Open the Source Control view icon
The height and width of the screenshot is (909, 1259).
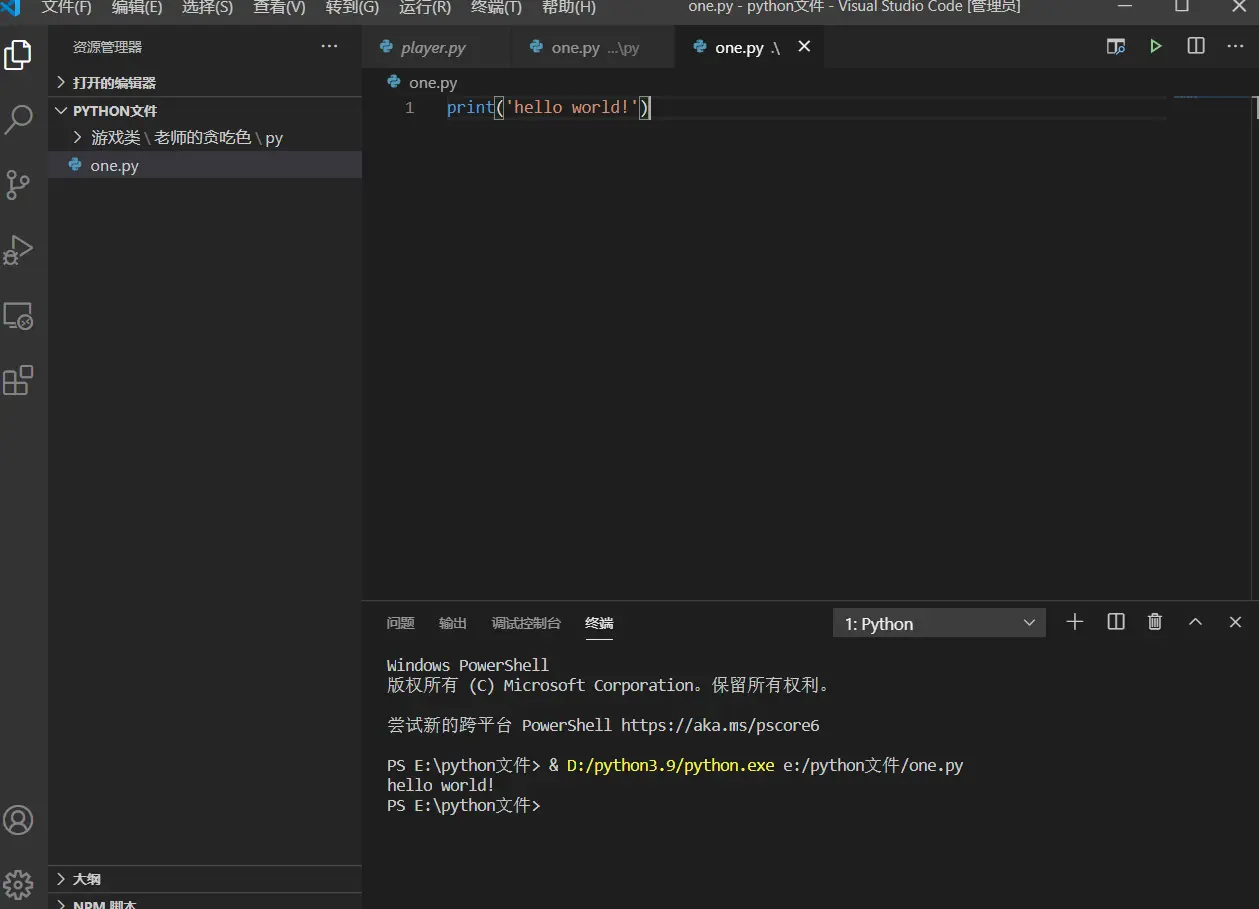pyautogui.click(x=18, y=184)
